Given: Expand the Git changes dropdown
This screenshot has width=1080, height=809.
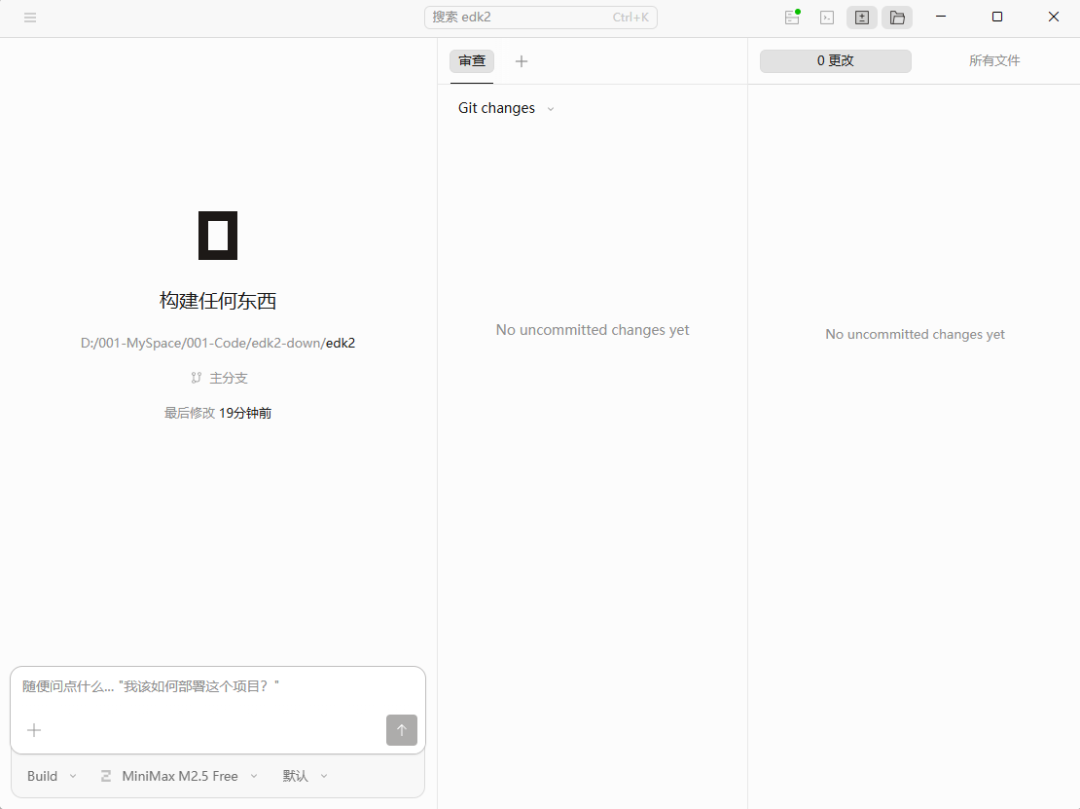Looking at the screenshot, I should (x=506, y=108).
